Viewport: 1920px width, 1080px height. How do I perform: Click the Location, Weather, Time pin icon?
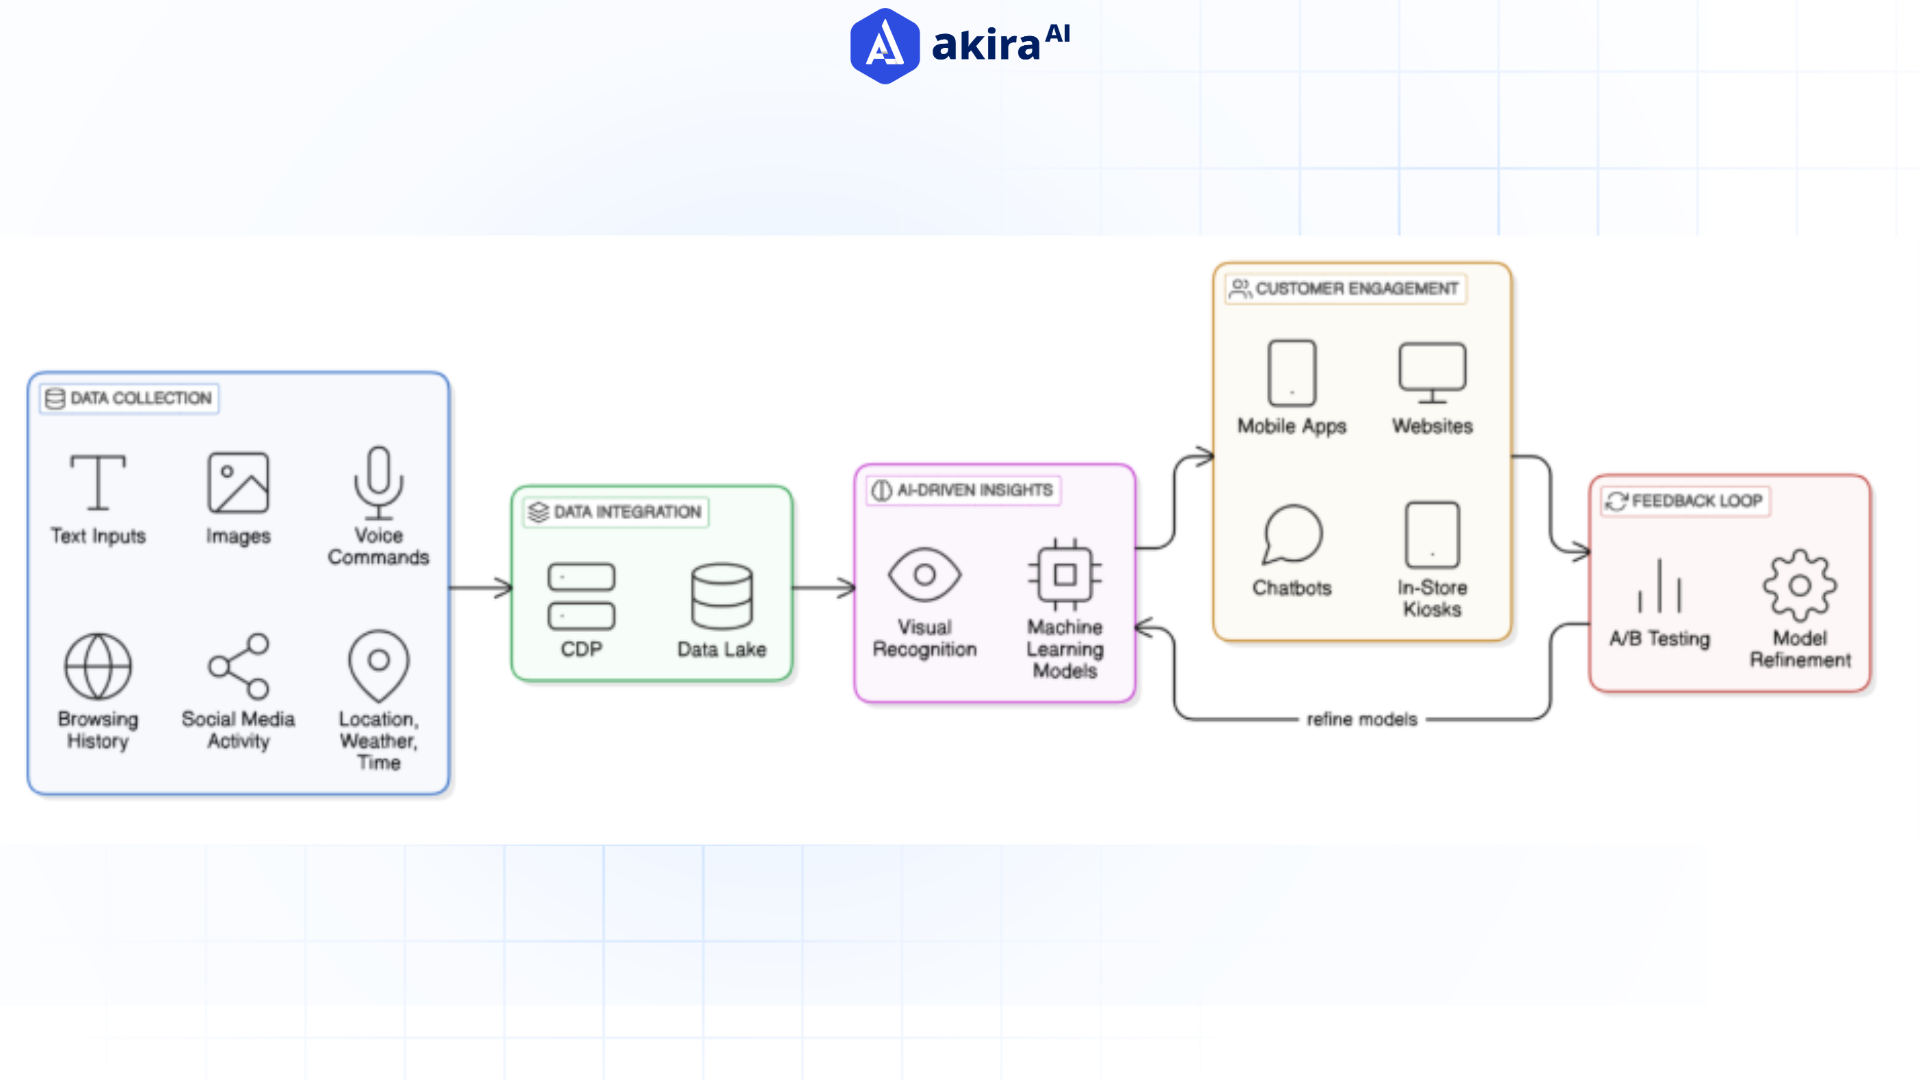(x=378, y=666)
